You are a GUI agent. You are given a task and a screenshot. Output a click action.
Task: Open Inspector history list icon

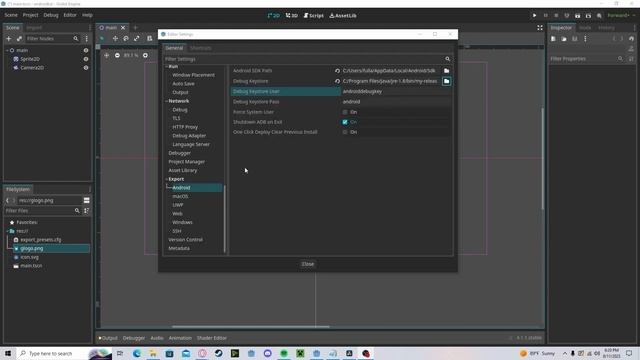631,39
